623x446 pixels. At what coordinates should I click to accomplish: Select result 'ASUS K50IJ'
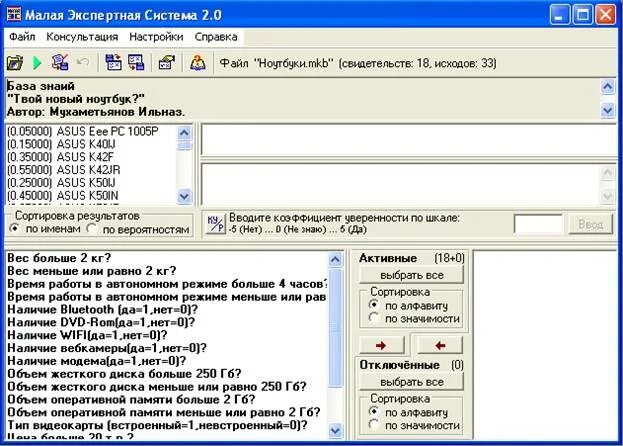pos(61,183)
